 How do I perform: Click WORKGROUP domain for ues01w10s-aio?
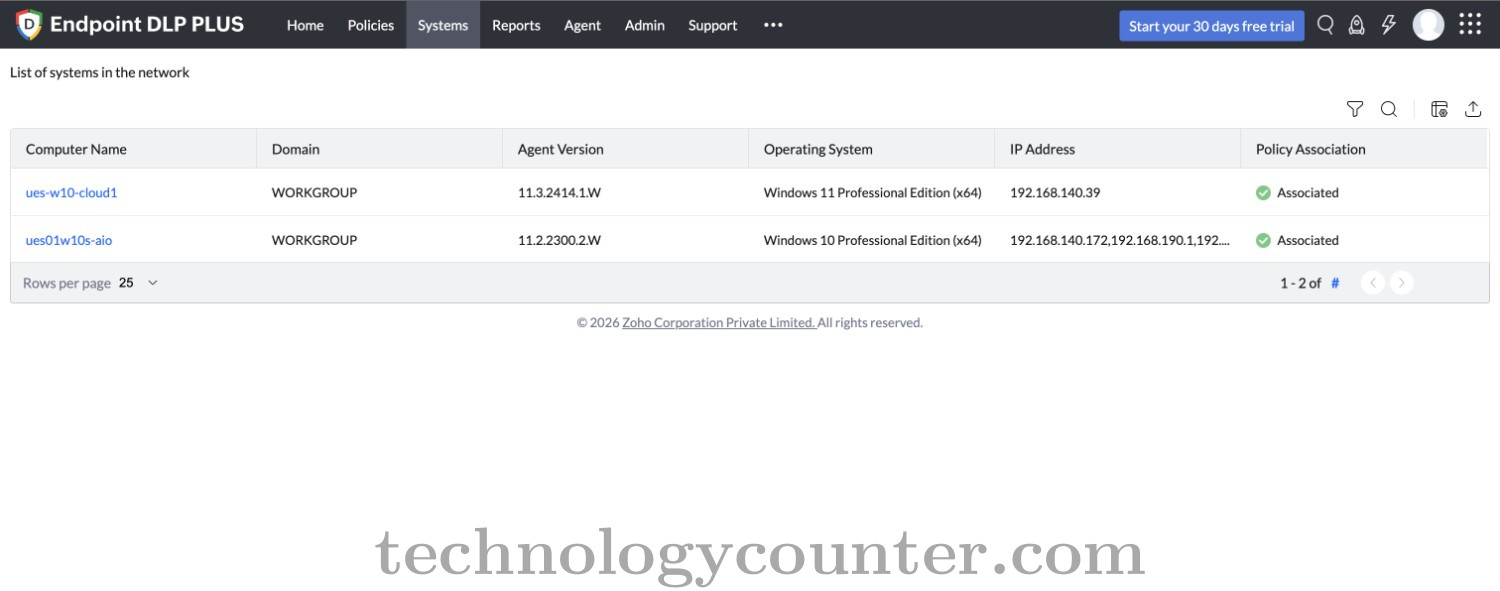pyautogui.click(x=314, y=240)
